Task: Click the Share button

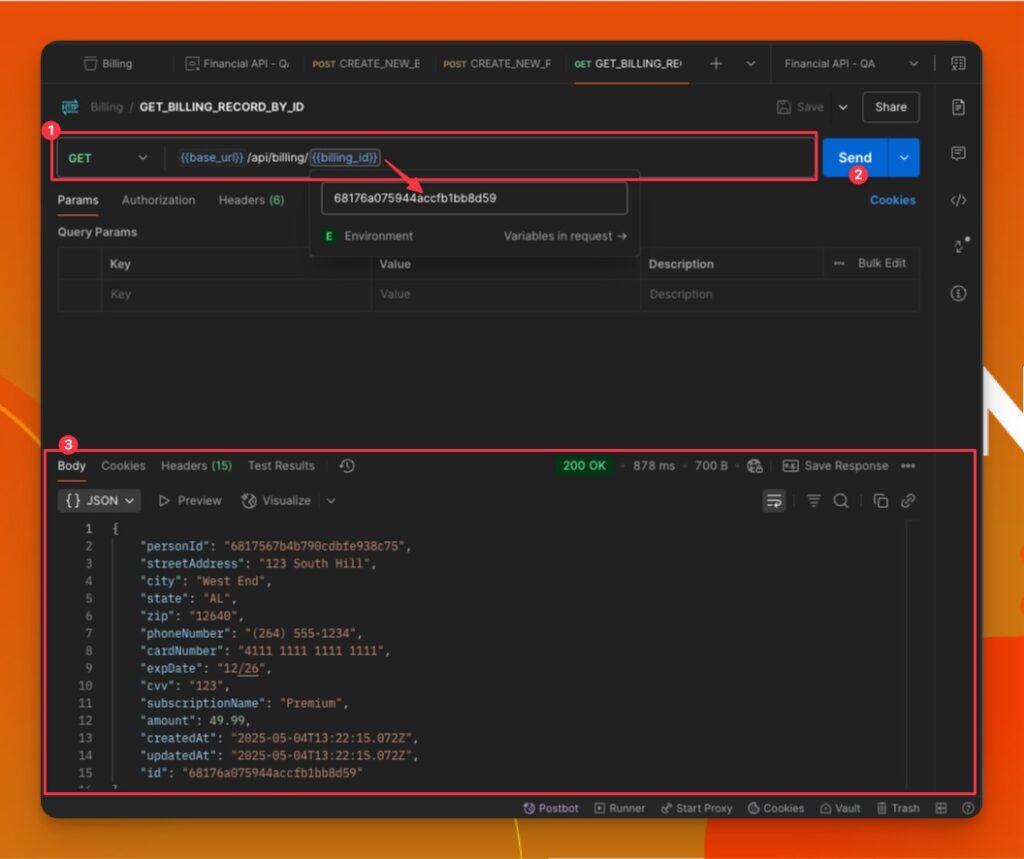Action: (x=891, y=107)
